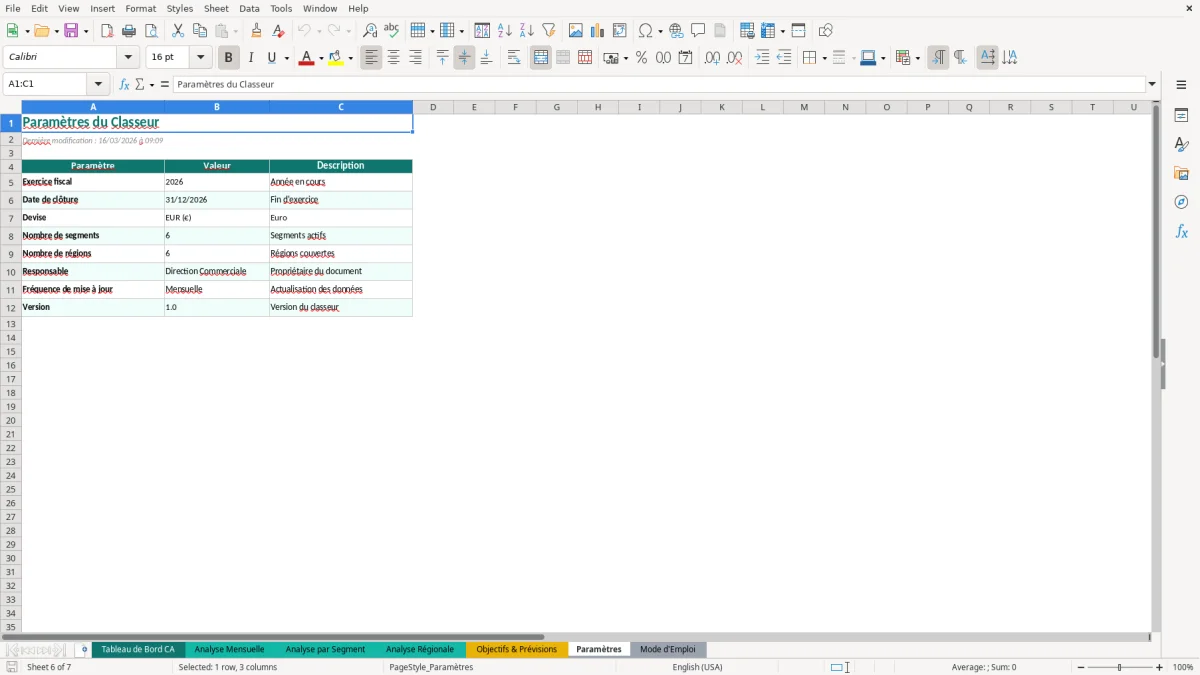This screenshot has width=1200, height=675.
Task: Open the Borders dropdown arrow
Action: [x=824, y=58]
